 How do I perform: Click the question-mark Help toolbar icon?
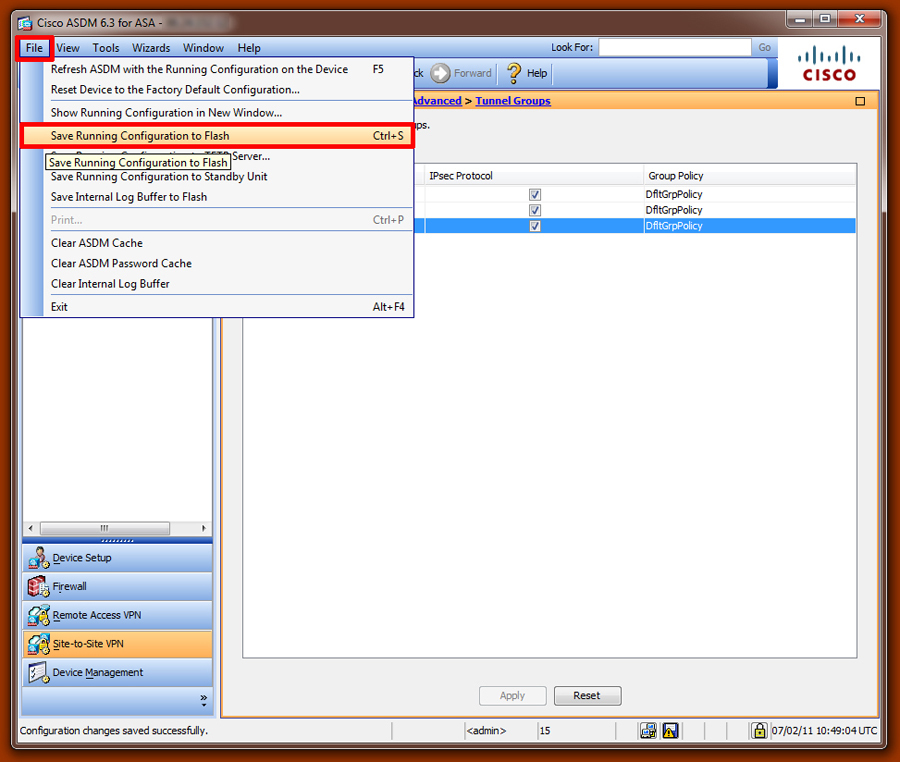[x=514, y=73]
